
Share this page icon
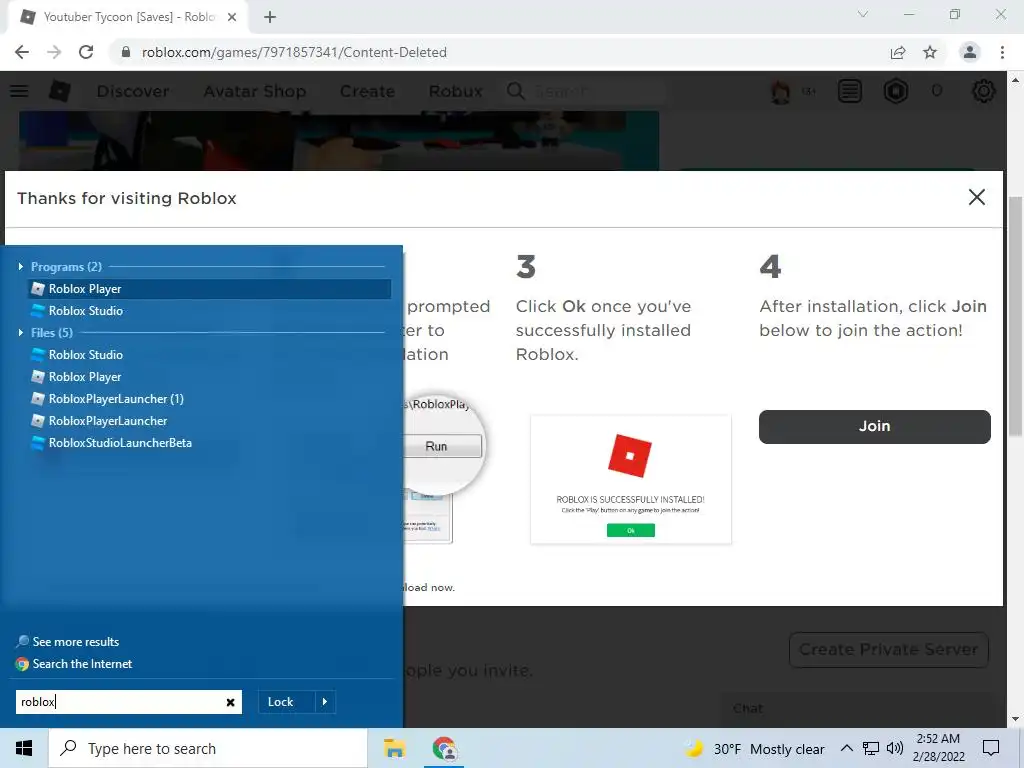898,52
